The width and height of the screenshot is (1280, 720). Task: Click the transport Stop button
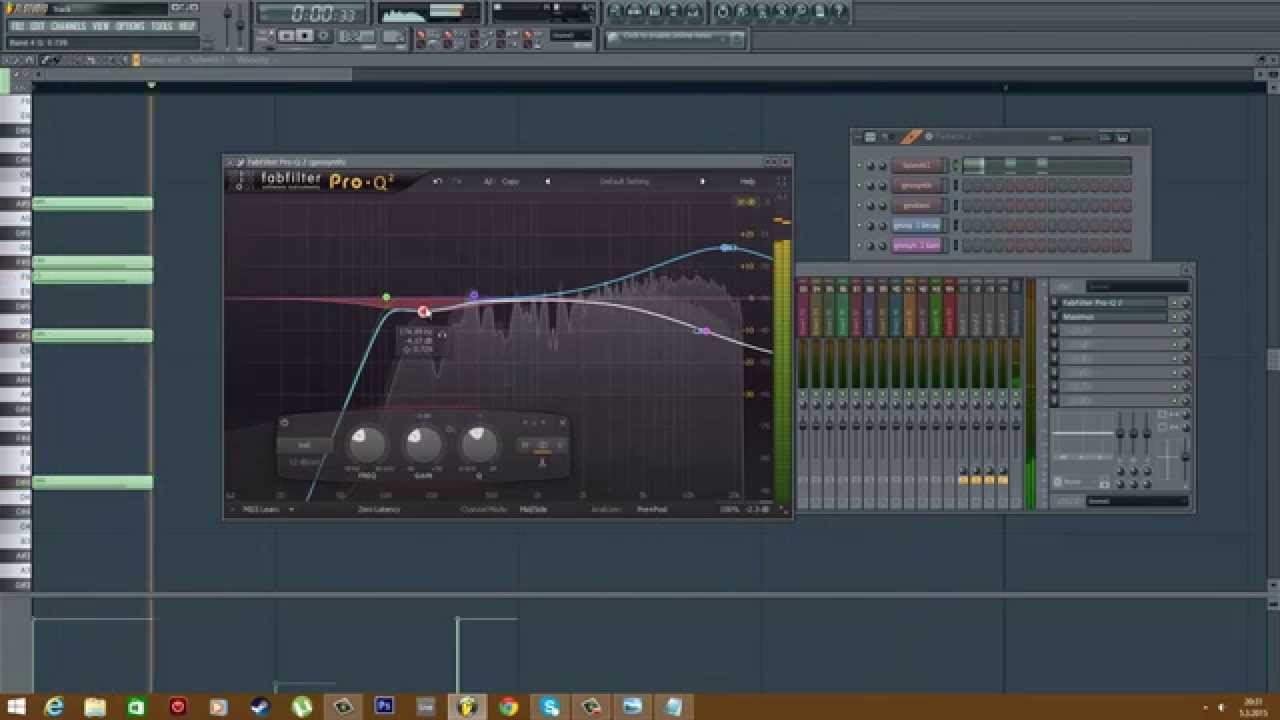304,35
